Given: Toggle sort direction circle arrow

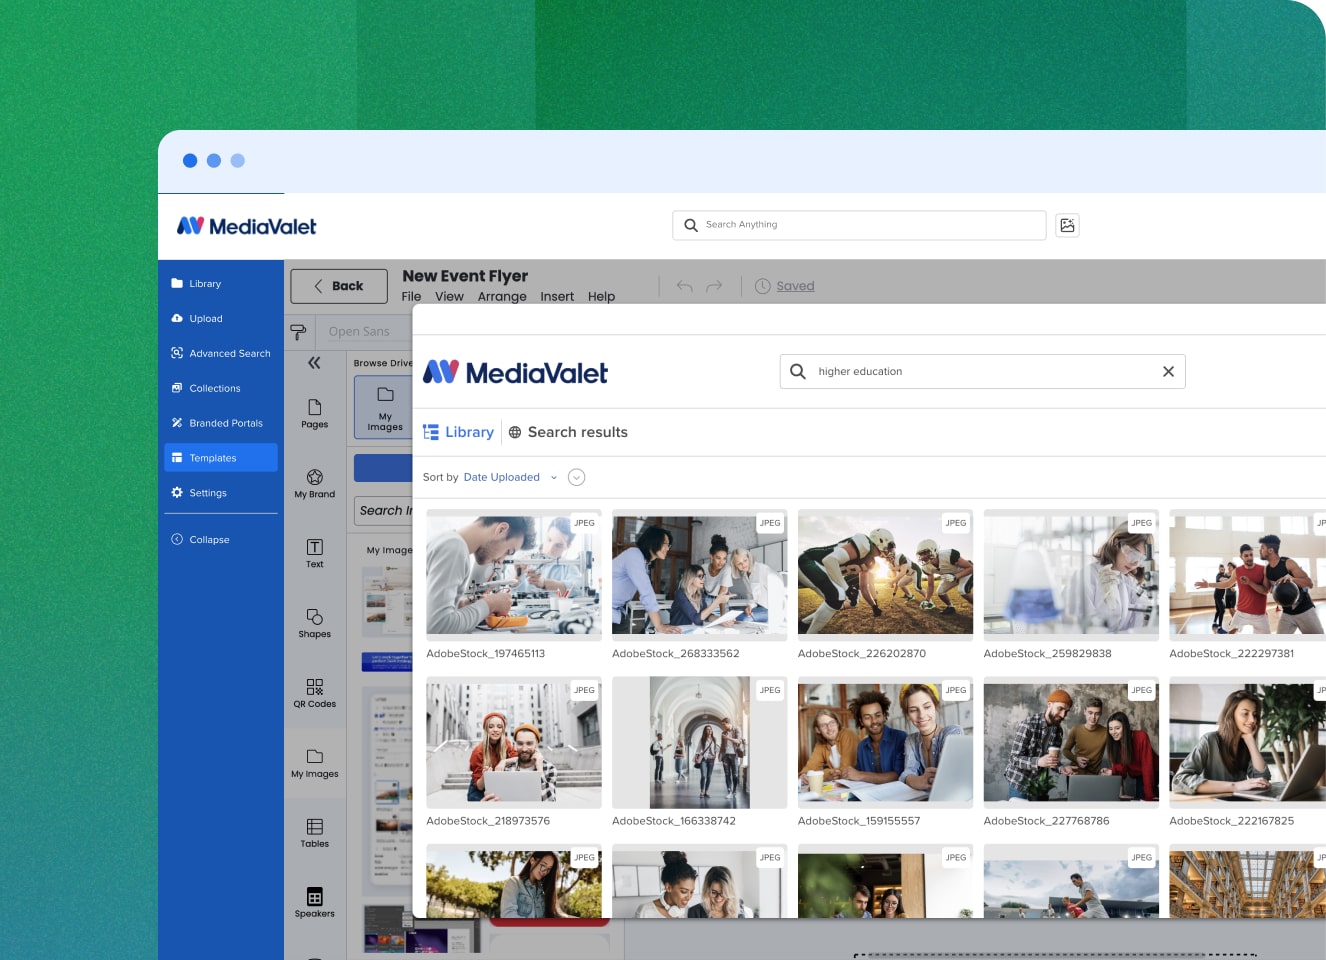Looking at the screenshot, I should 576,478.
